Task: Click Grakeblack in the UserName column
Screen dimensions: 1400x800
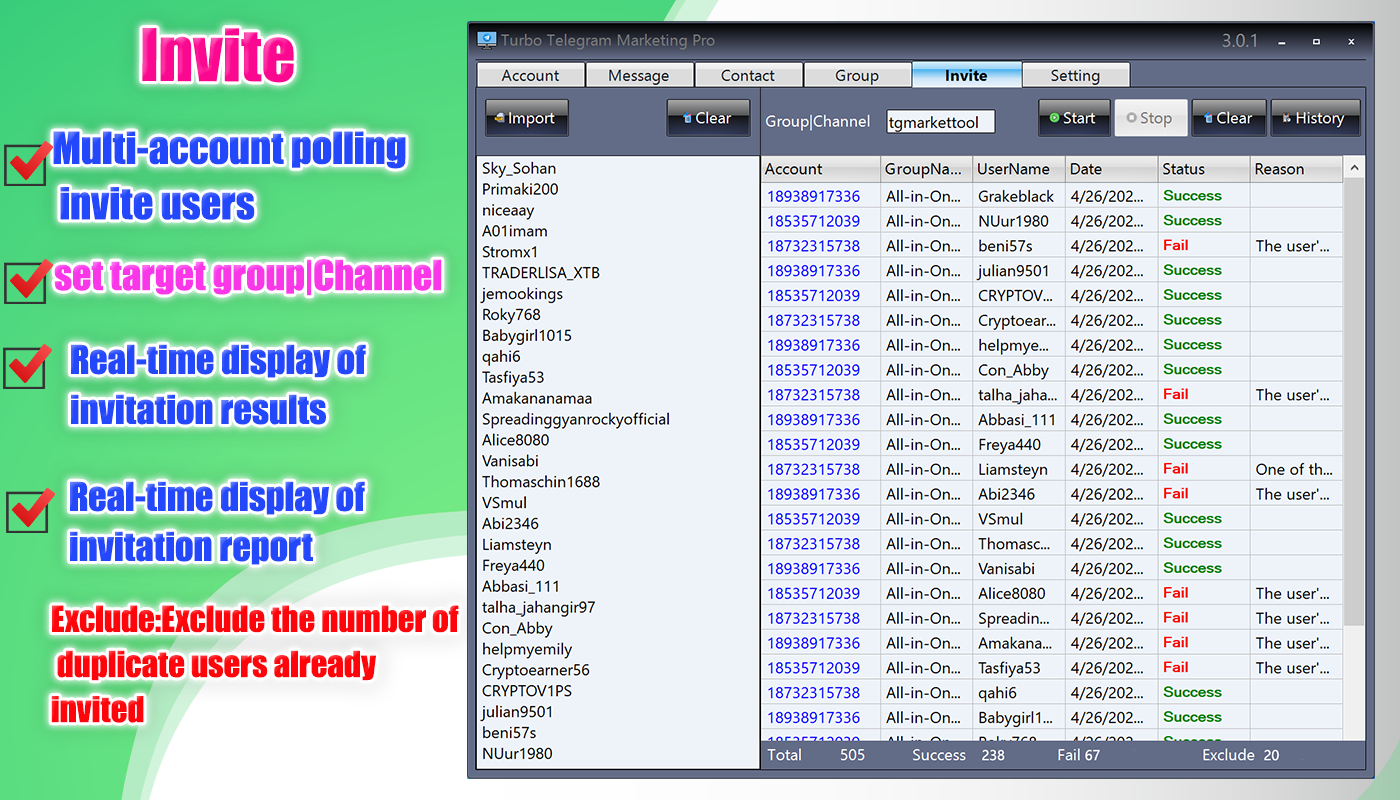Action: [x=1016, y=196]
